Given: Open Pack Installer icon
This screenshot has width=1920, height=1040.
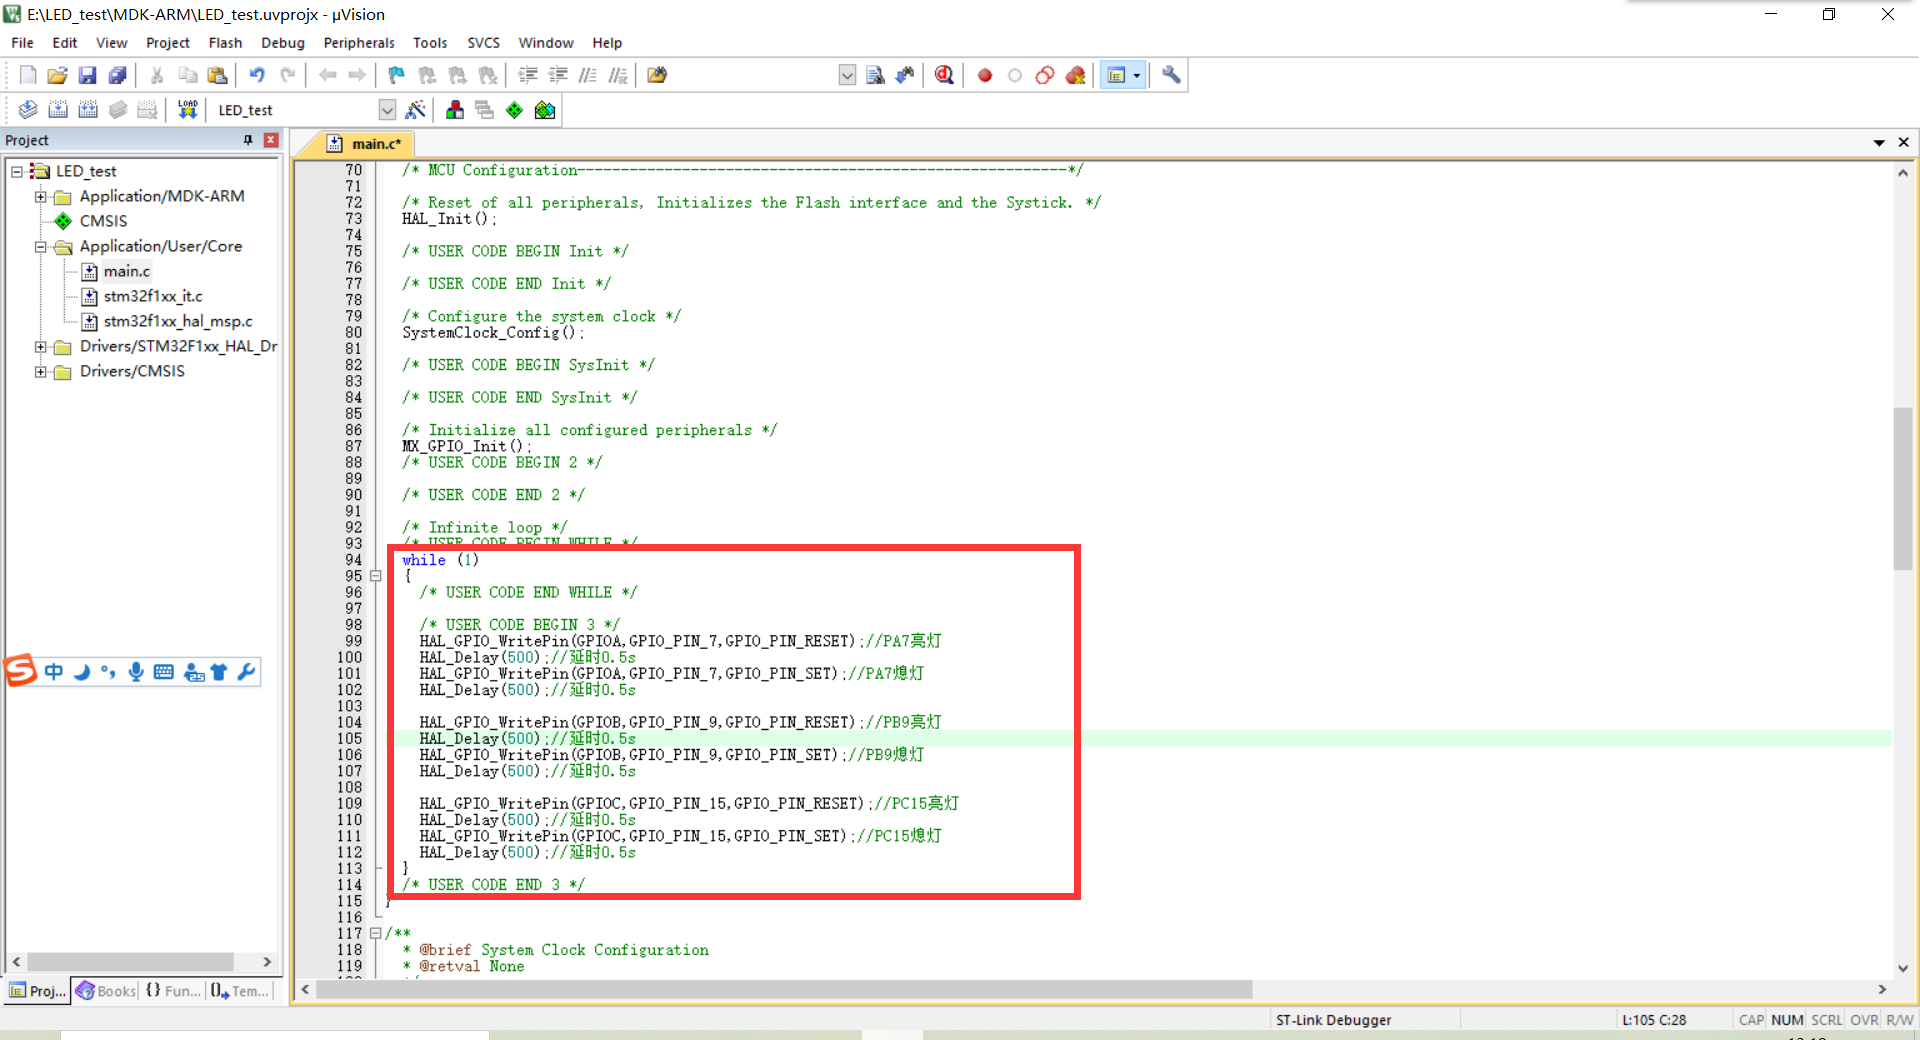Looking at the screenshot, I should coord(545,110).
